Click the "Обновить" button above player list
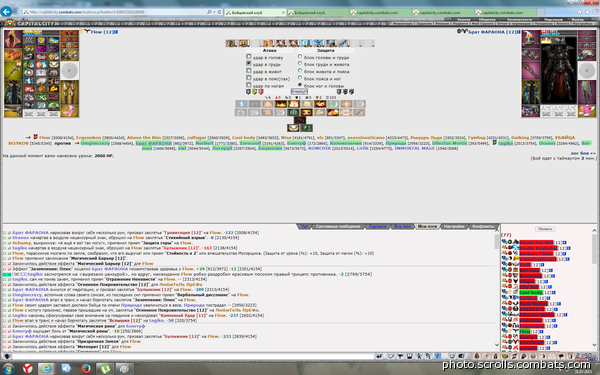Screen dimensions: 600x375 pyautogui.click(x=545, y=229)
